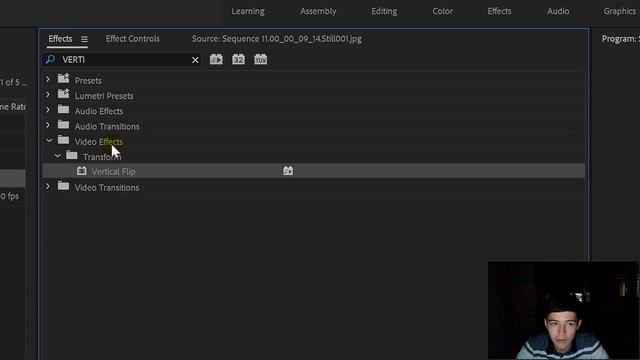The width and height of the screenshot is (640, 360).
Task: Open the Source monitor tab
Action: [277, 39]
